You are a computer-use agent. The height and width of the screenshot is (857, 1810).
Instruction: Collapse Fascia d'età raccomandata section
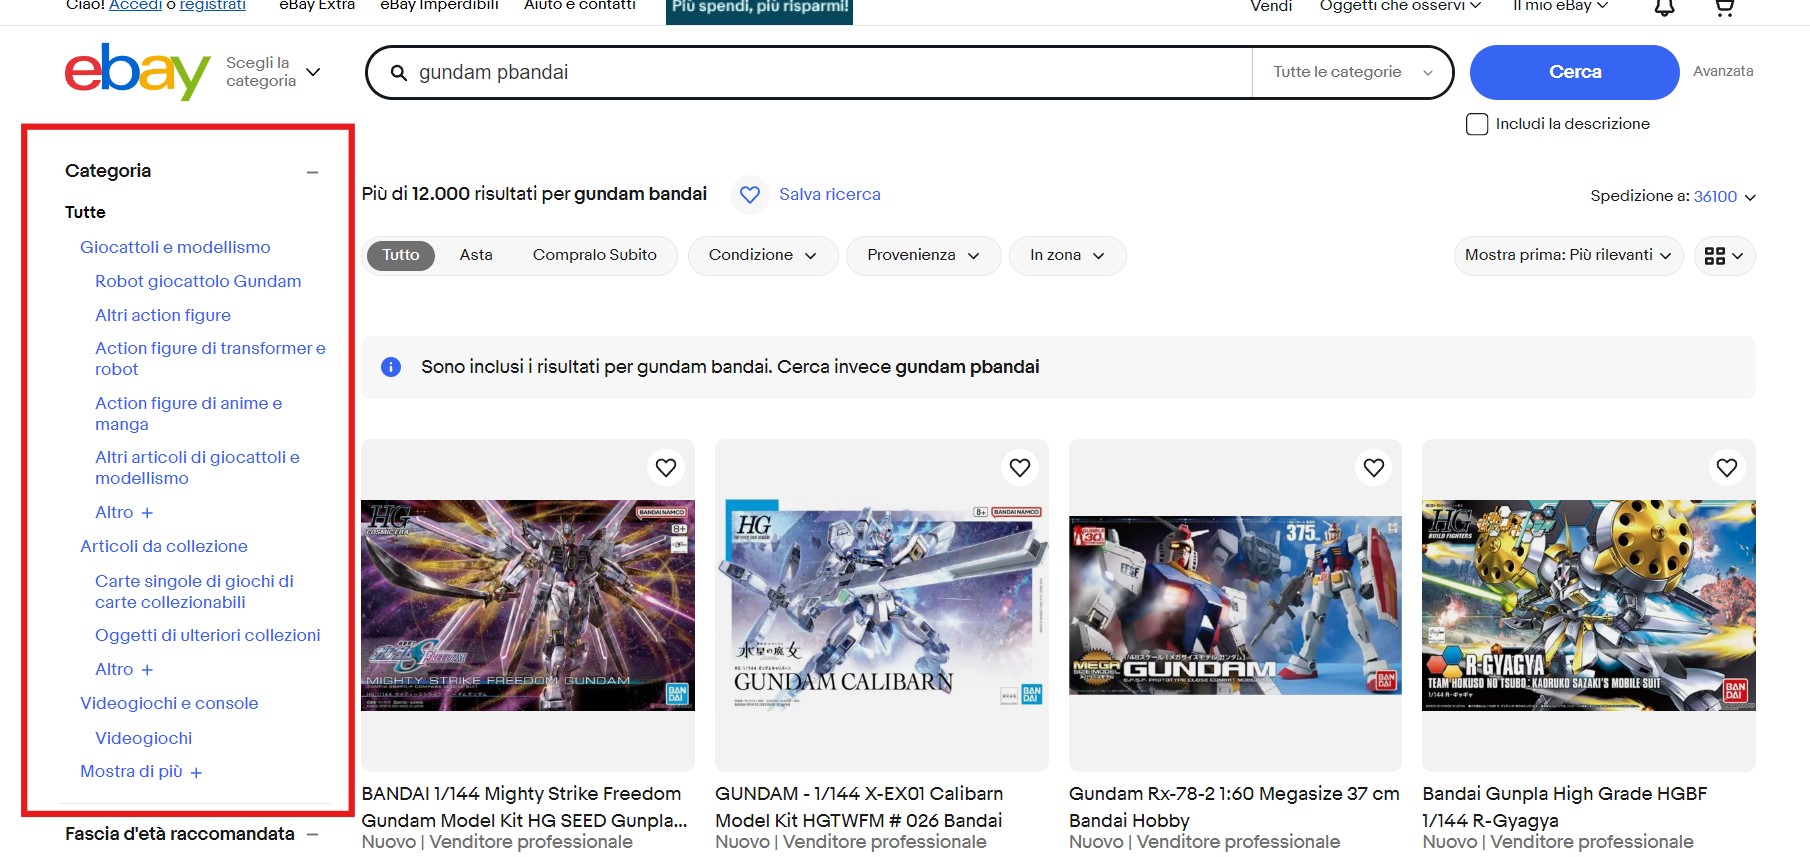pyautogui.click(x=312, y=834)
